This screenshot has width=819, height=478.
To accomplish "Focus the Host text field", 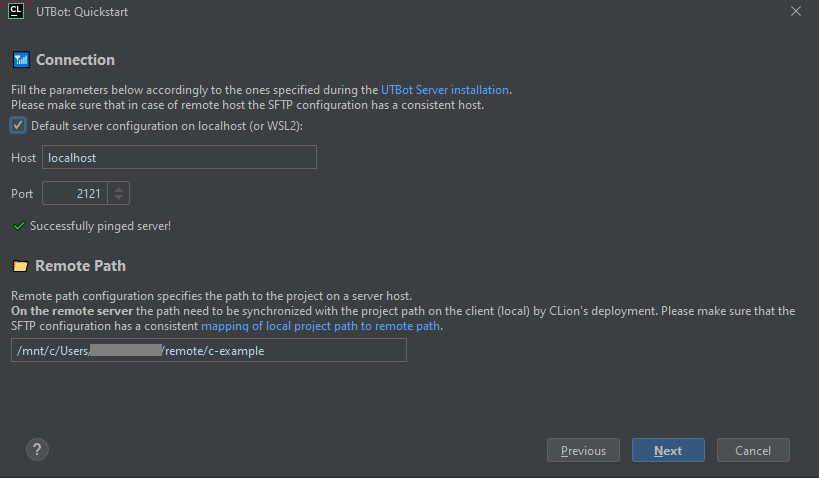I will [179, 158].
